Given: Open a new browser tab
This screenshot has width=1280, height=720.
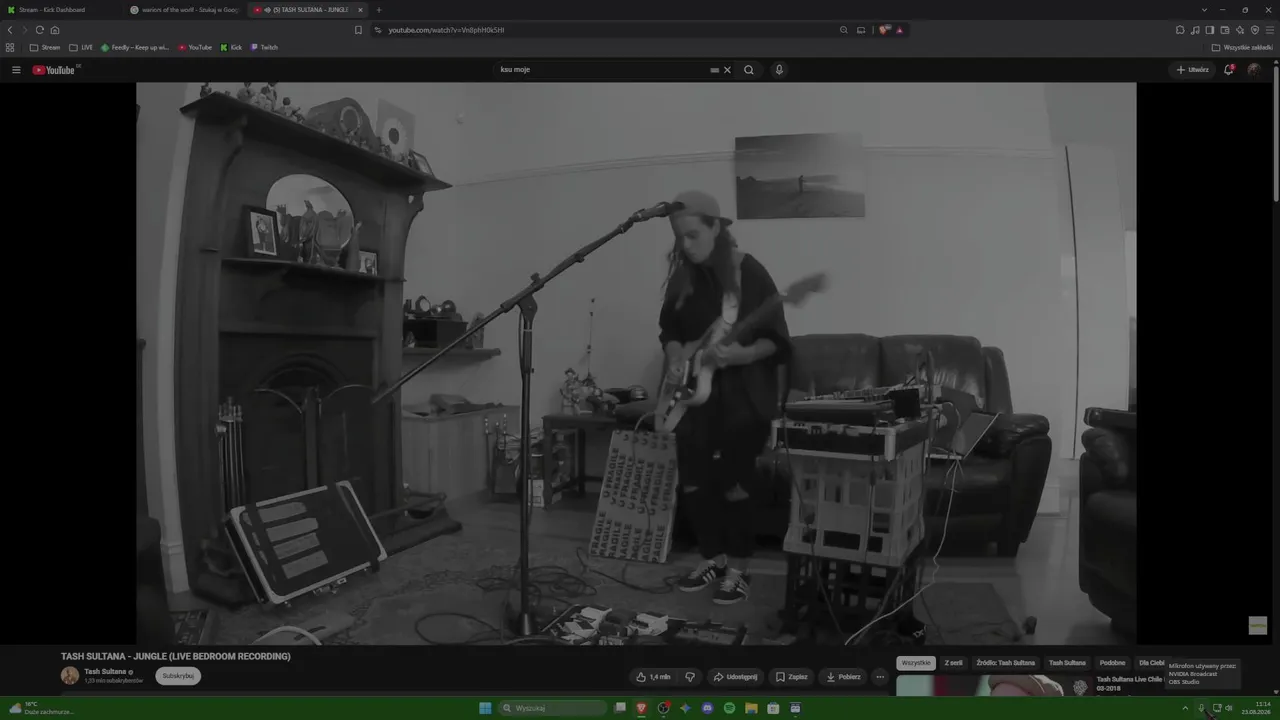Looking at the screenshot, I should click(378, 10).
